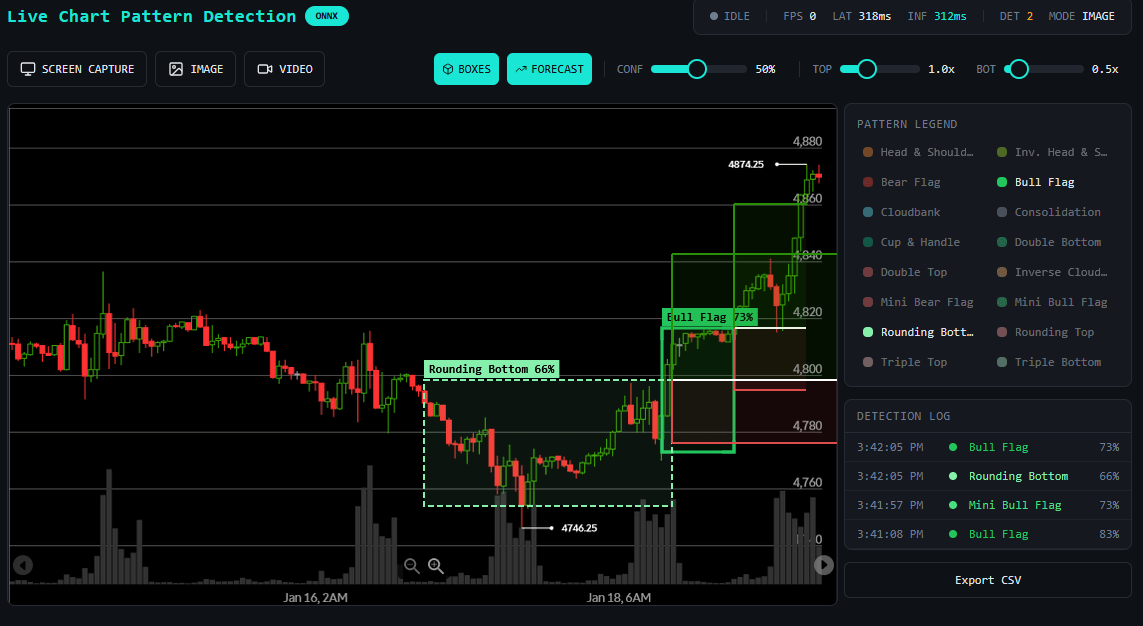
Task: Click the Head & Shoulders legend dot
Action: click(x=868, y=152)
